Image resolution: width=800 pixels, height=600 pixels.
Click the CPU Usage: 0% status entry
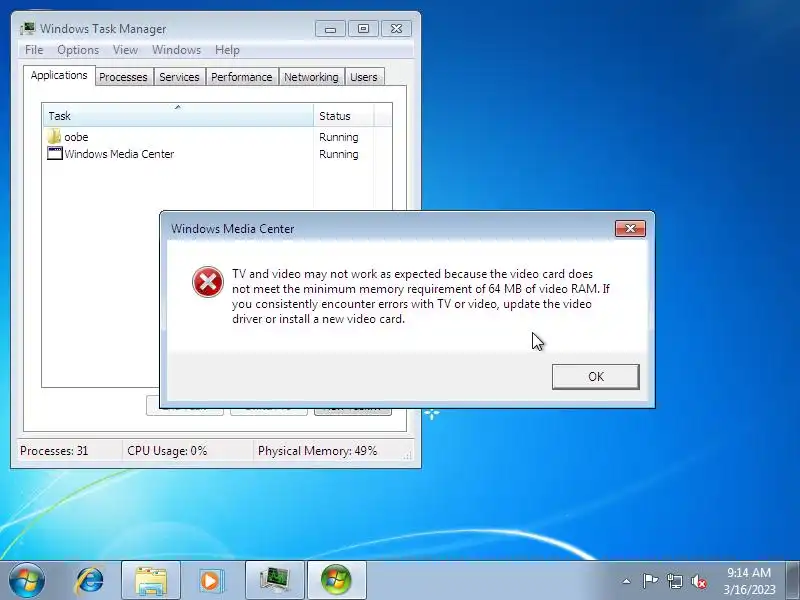(167, 451)
